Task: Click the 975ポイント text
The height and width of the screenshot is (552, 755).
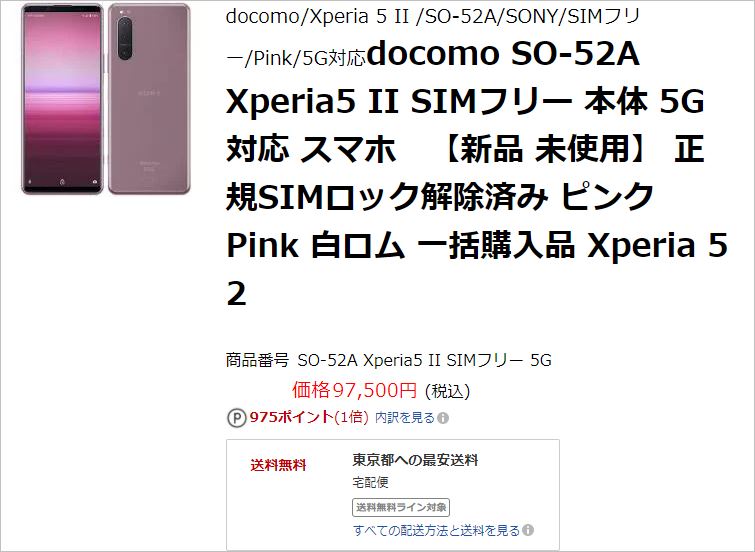Action: click(291, 417)
